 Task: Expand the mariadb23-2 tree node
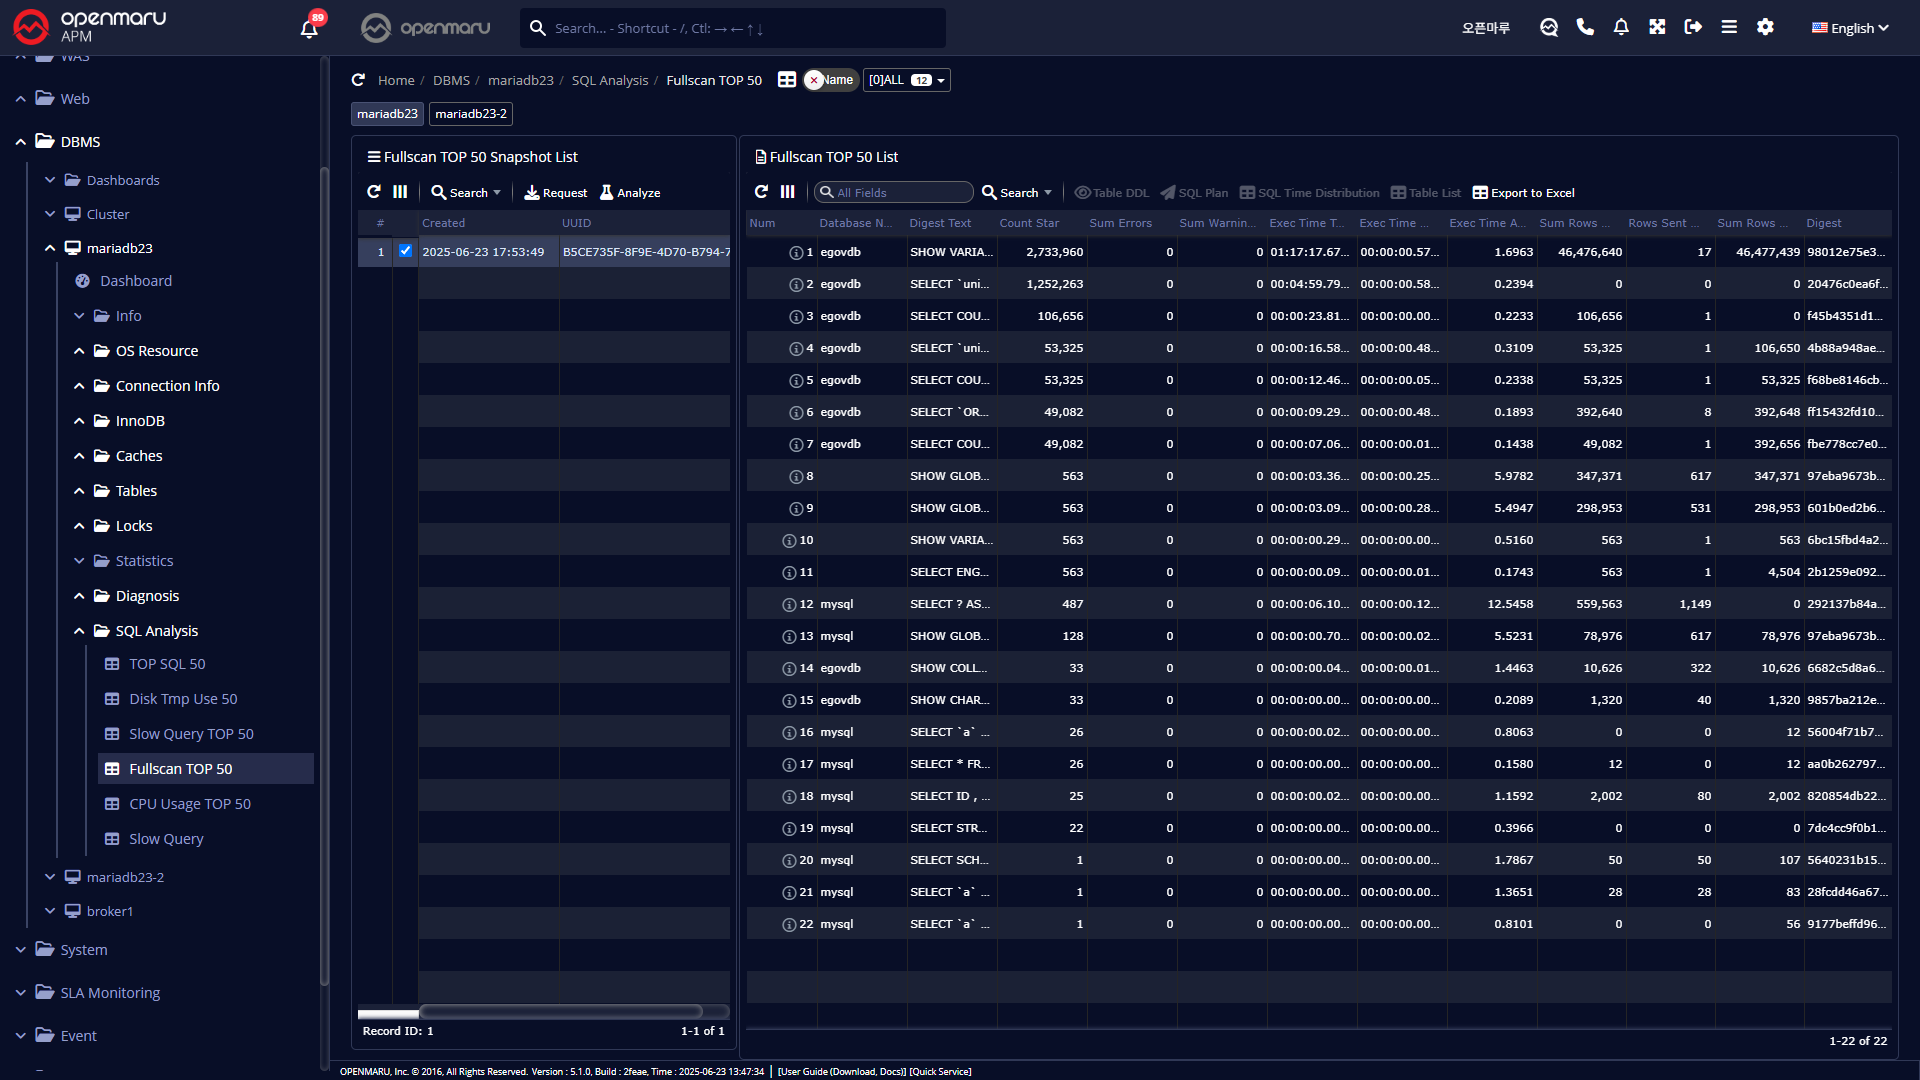click(50, 877)
